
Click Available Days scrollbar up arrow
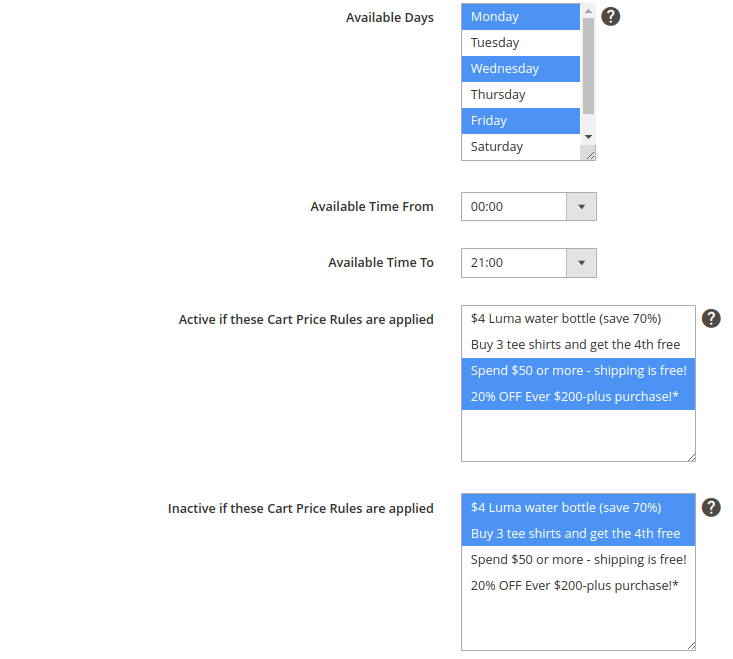pos(589,11)
